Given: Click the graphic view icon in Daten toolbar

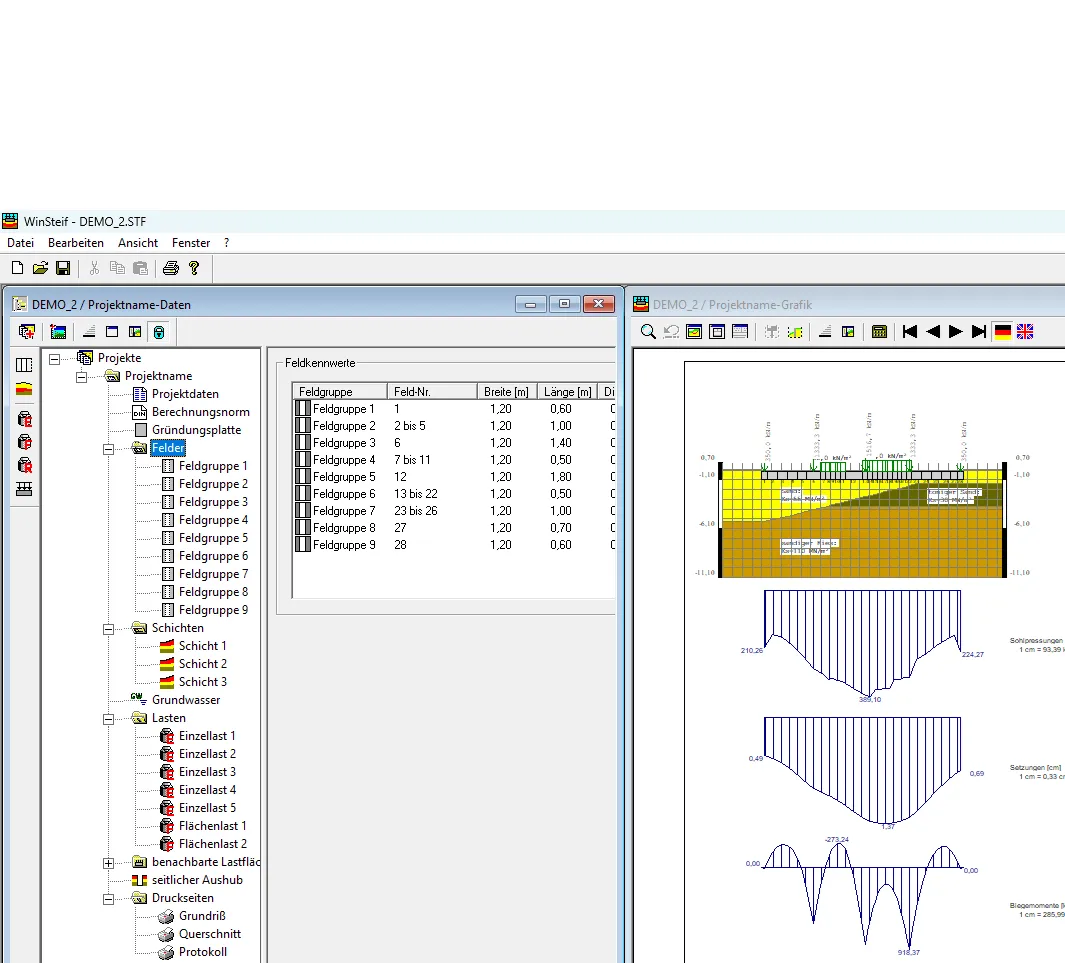Looking at the screenshot, I should point(58,331).
